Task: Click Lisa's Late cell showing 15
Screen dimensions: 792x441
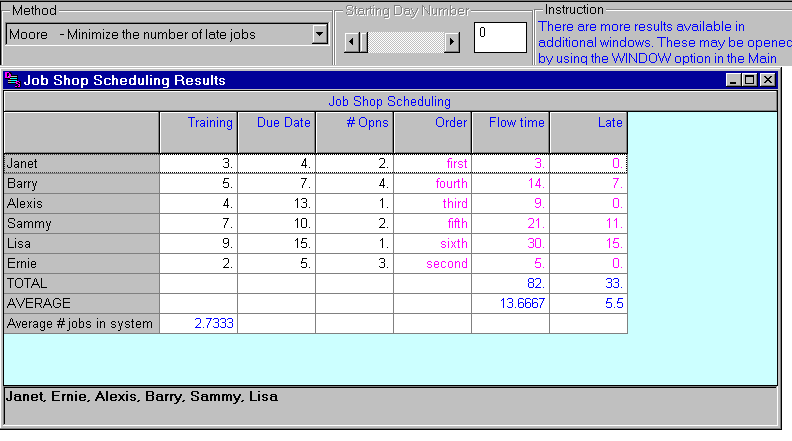Action: 588,243
